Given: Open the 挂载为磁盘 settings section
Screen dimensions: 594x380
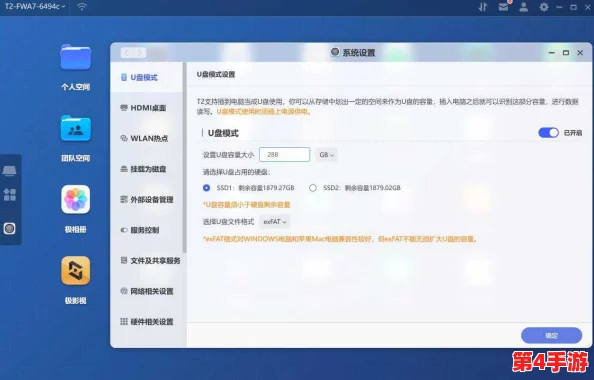Looking at the screenshot, I should coord(147,169).
